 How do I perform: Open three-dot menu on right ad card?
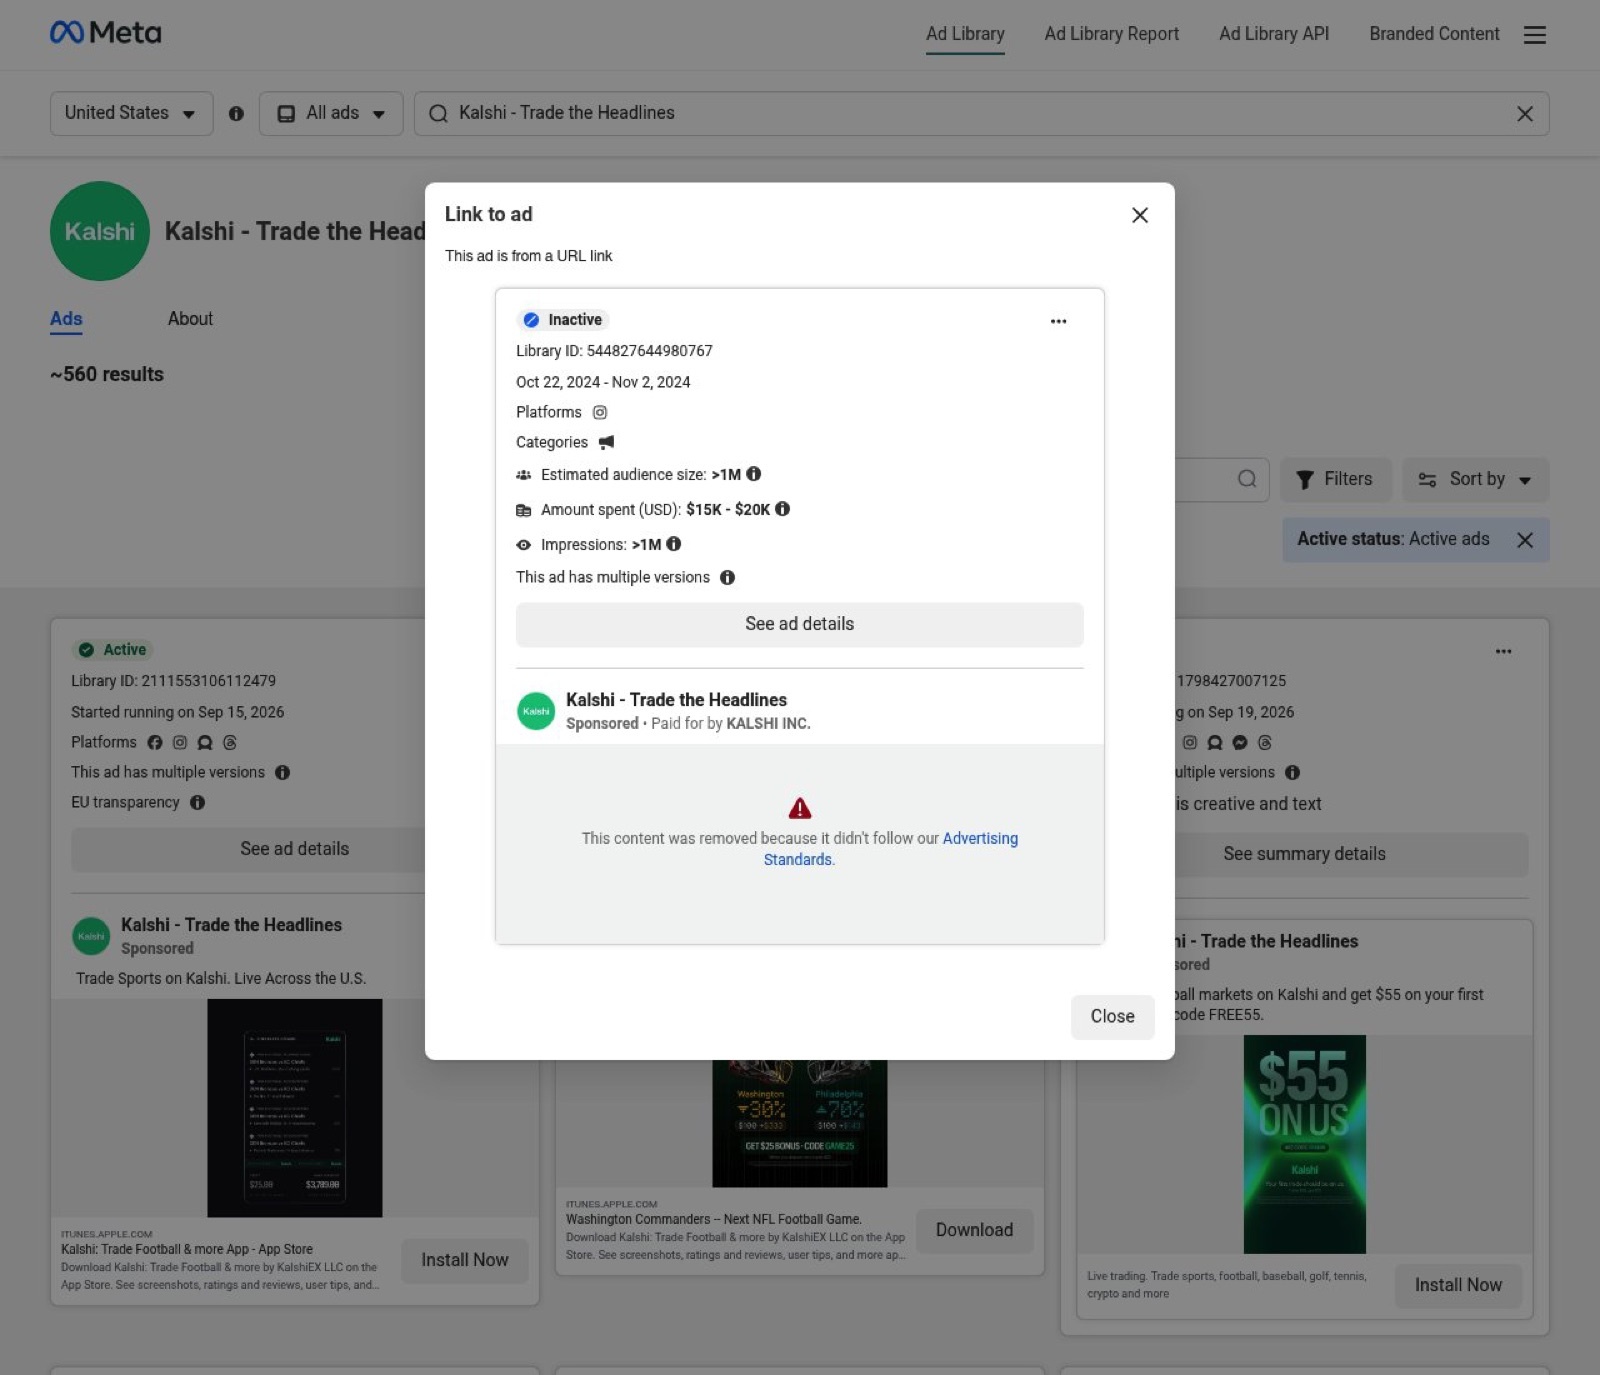[1503, 652]
